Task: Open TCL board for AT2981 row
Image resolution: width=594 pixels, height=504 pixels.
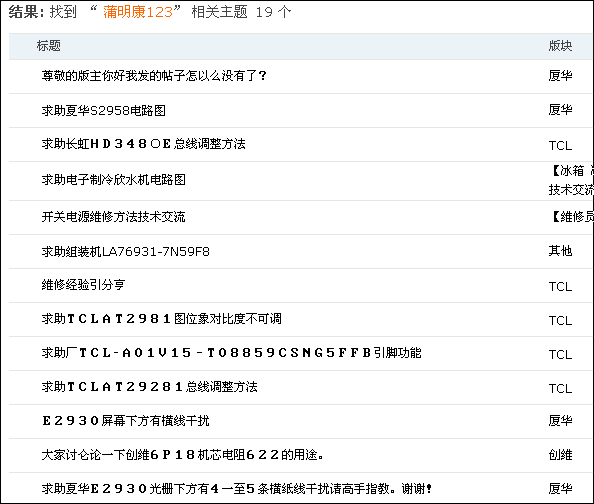Action: [560, 321]
